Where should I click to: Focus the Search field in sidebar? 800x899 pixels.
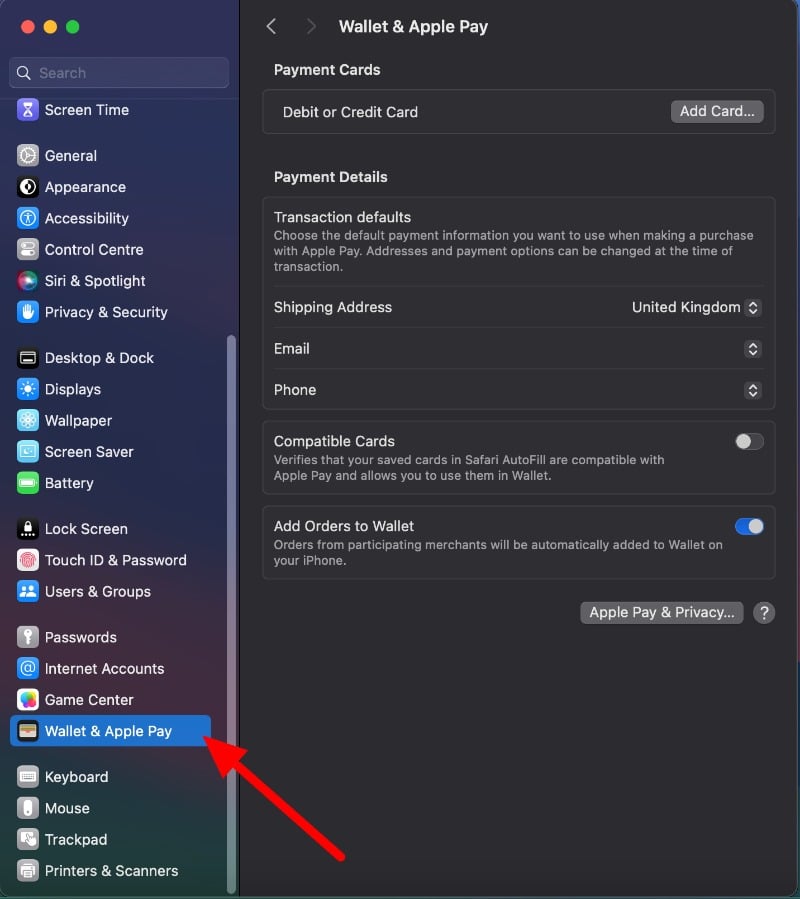click(119, 73)
